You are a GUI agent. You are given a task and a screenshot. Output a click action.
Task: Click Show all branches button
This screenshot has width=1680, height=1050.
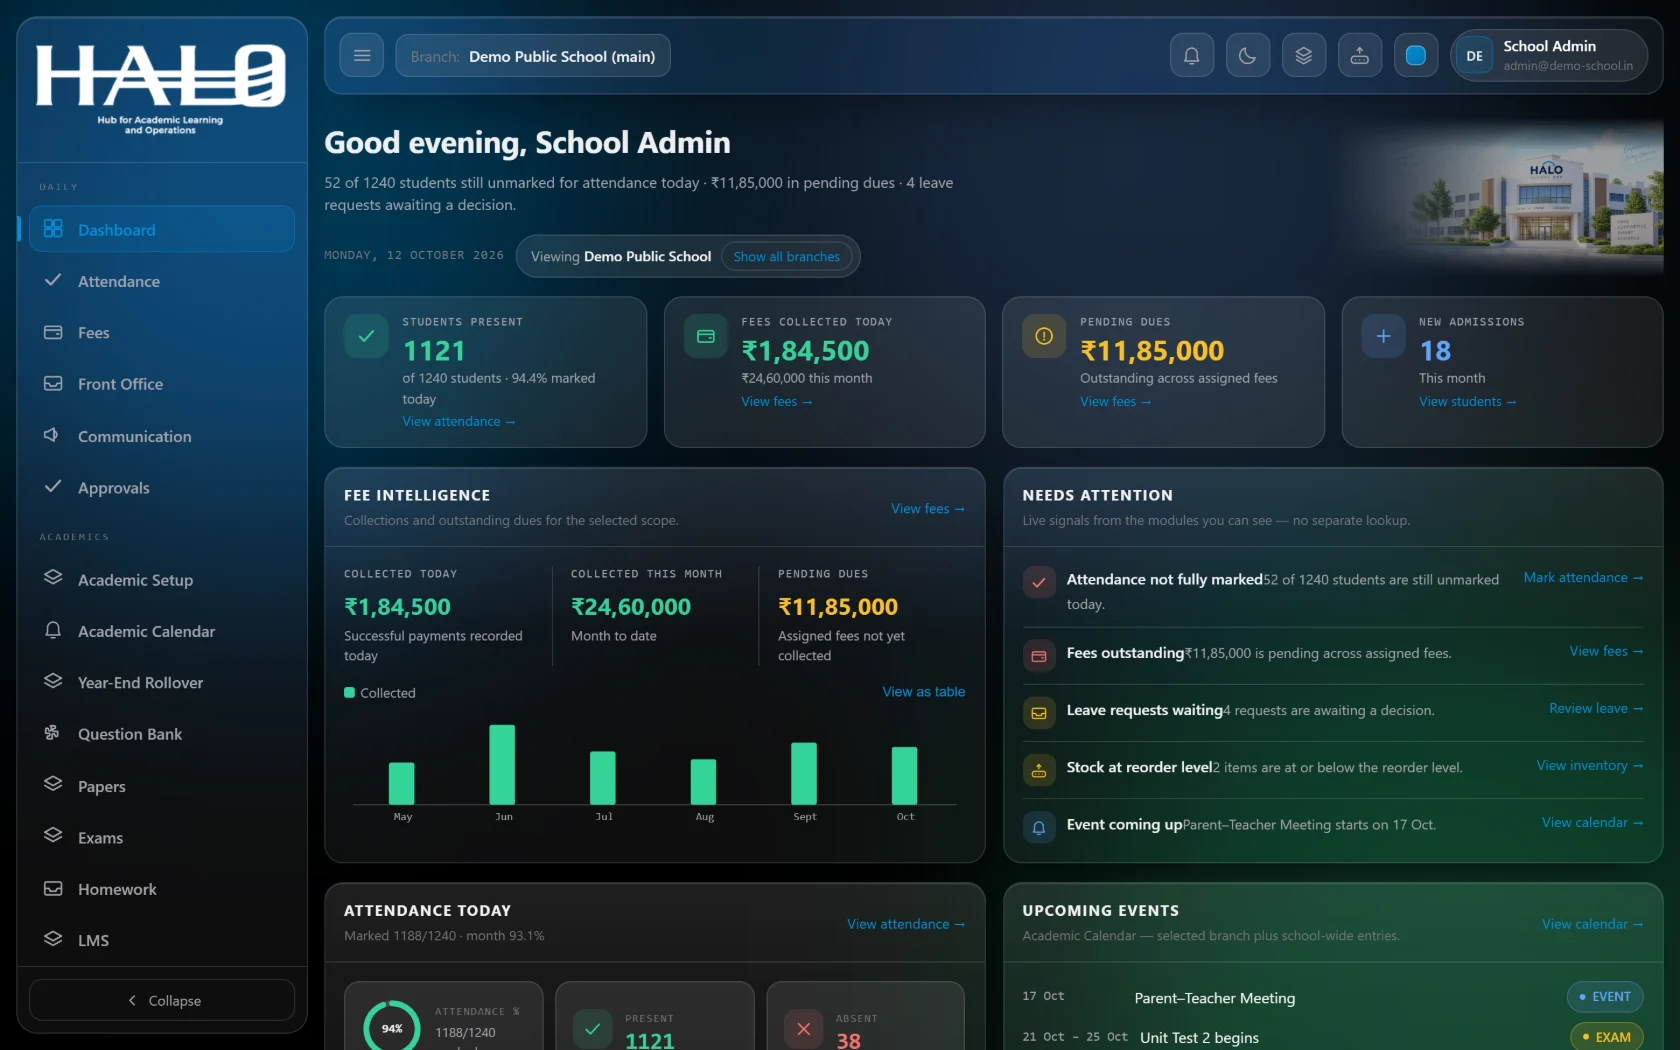787,256
